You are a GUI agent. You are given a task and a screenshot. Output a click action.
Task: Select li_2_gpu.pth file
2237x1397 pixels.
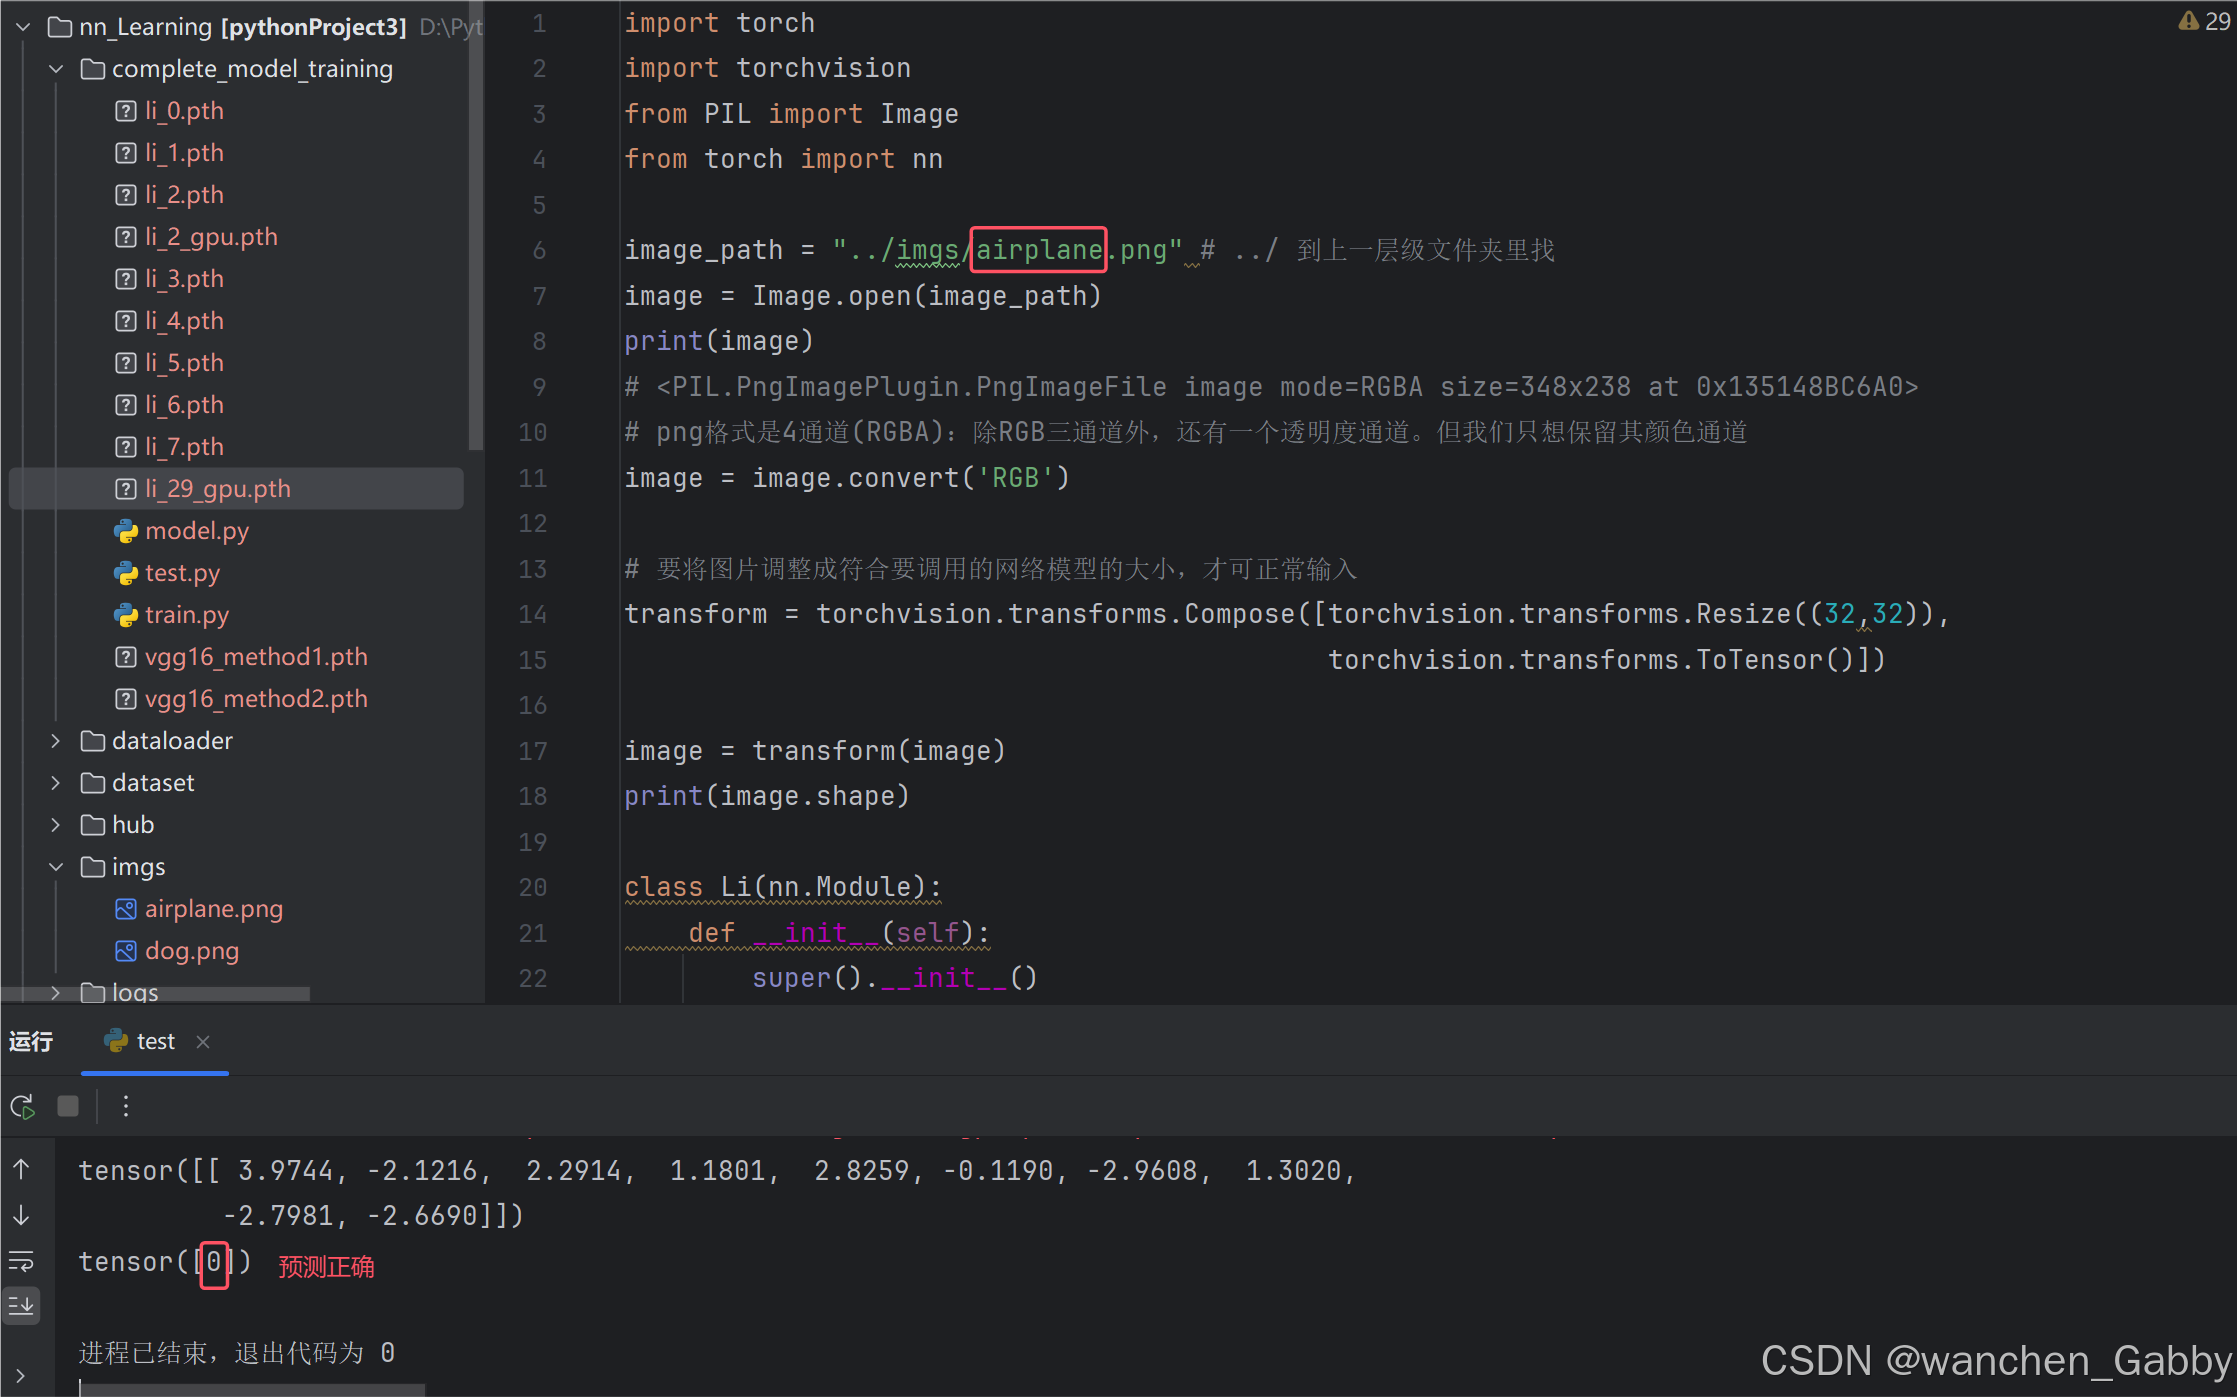pyautogui.click(x=211, y=237)
